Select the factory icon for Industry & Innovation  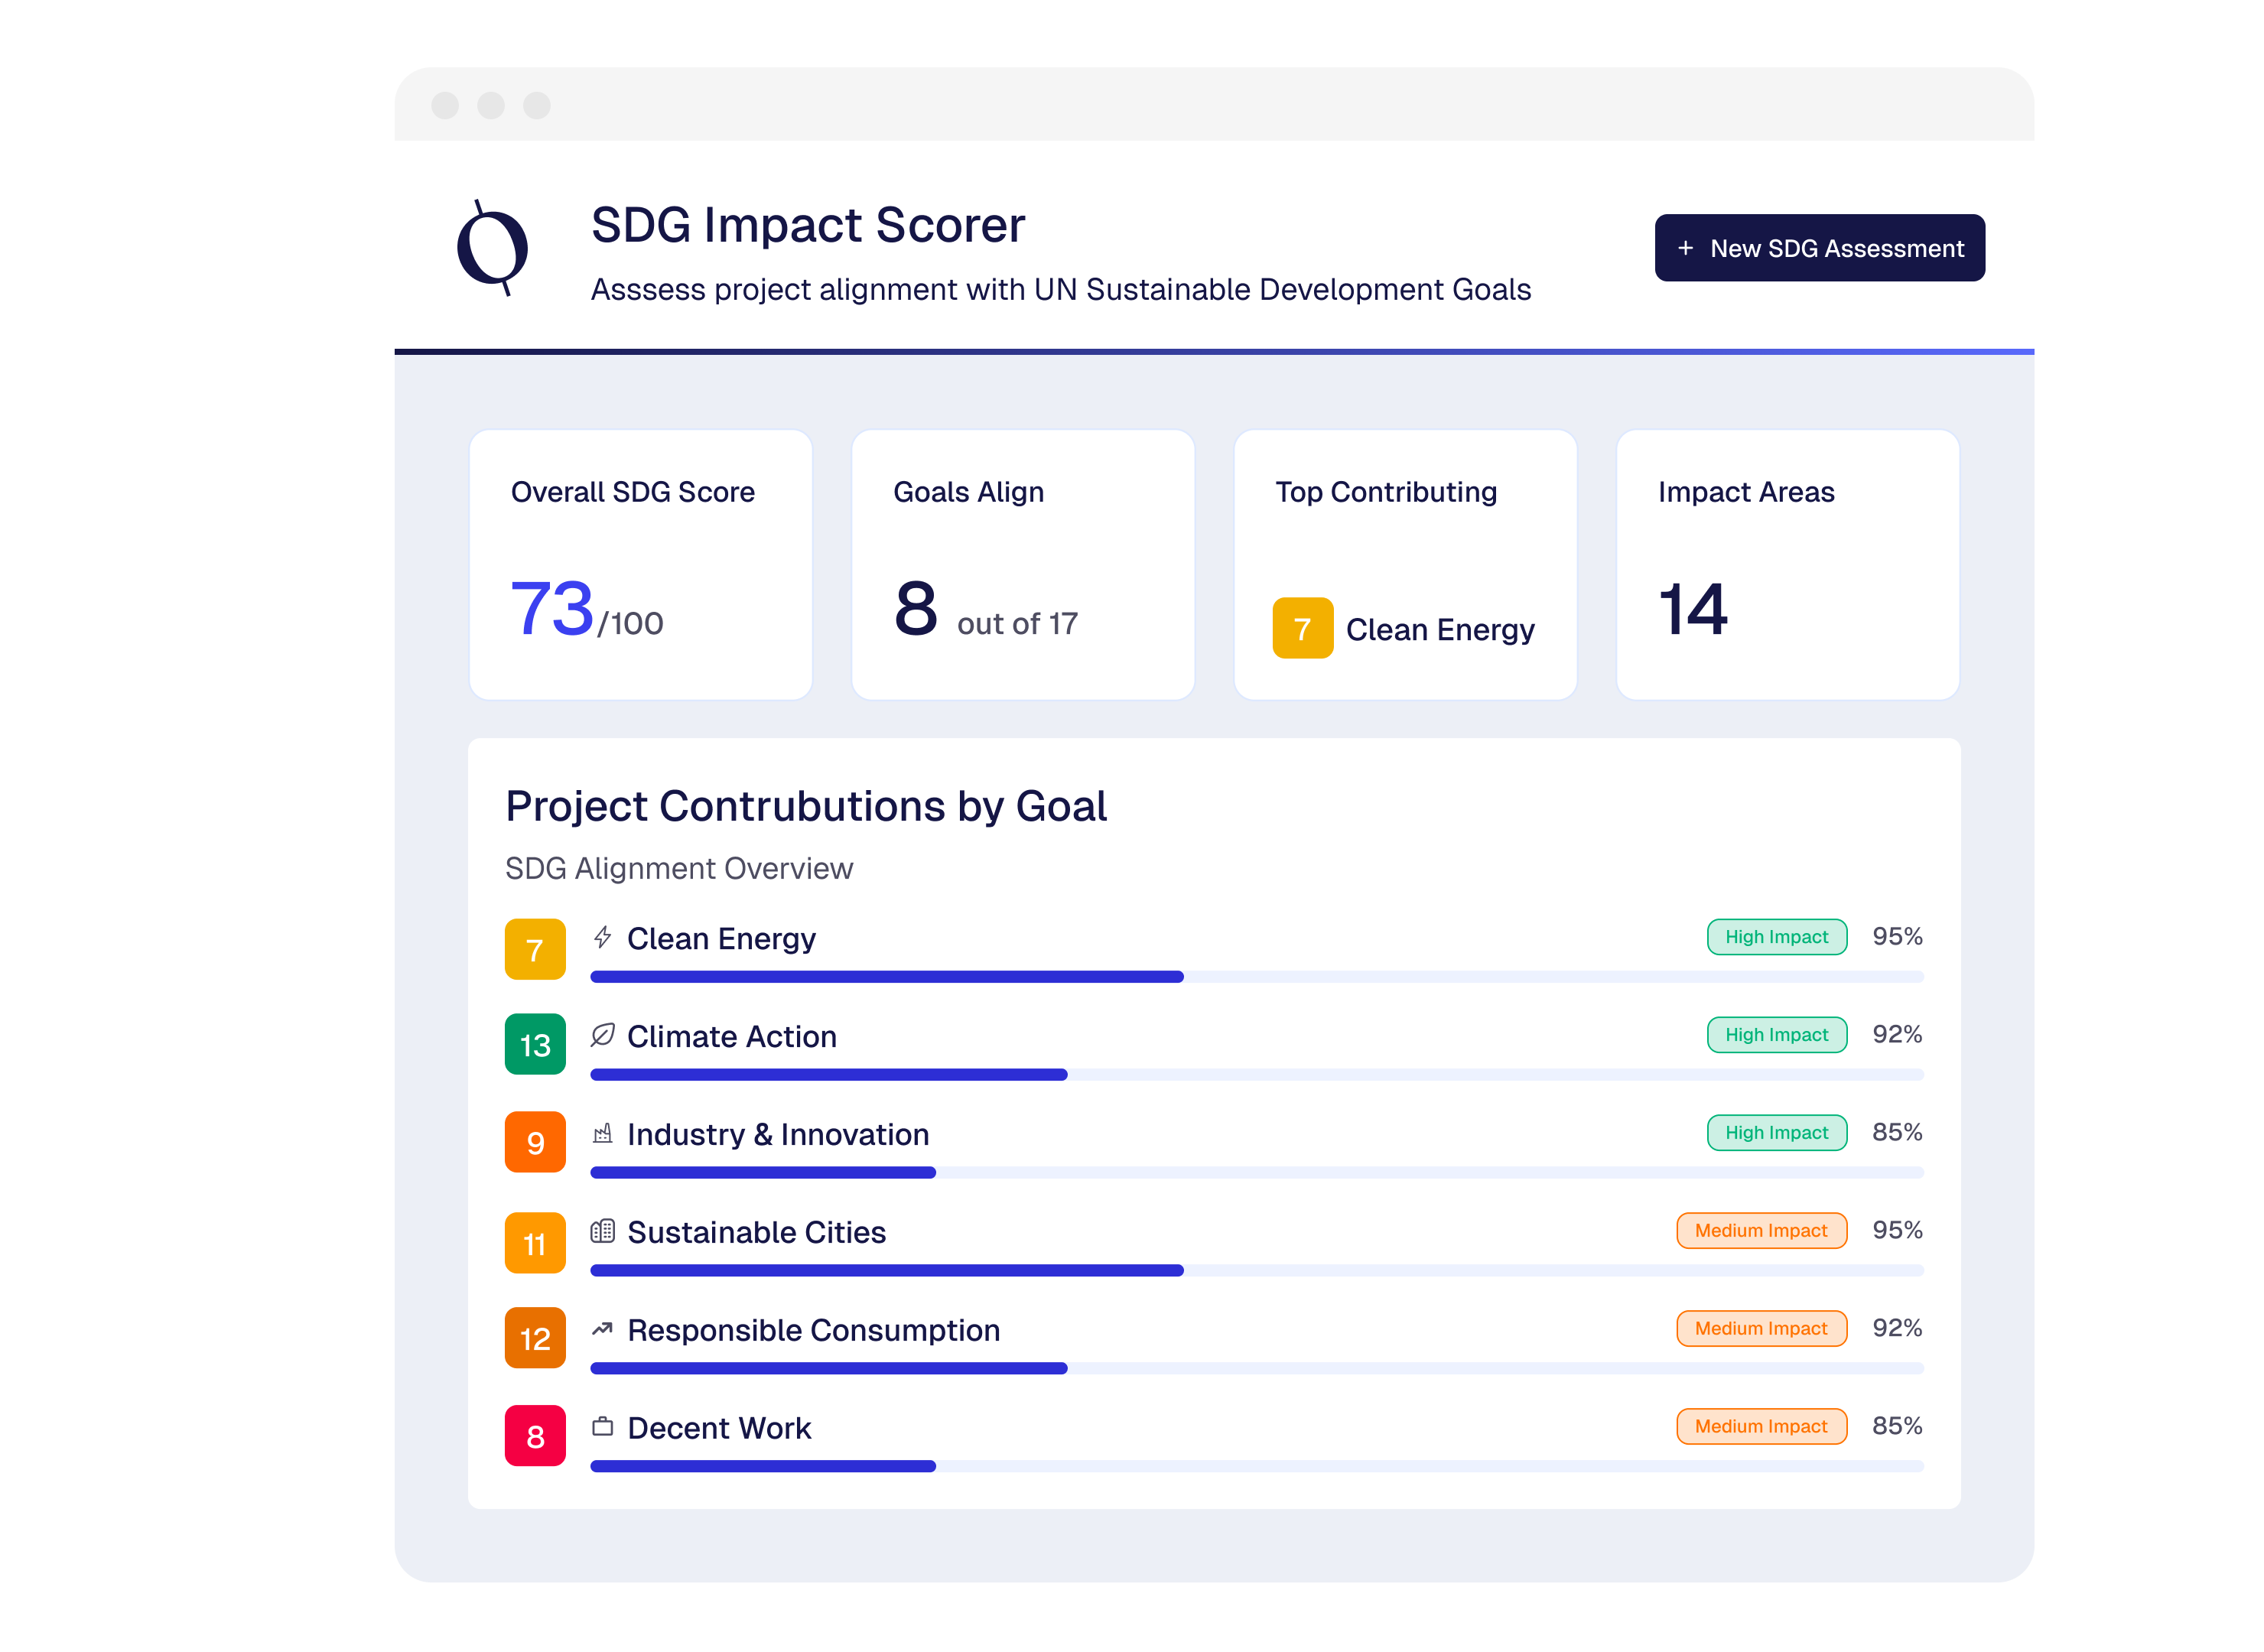click(x=602, y=1133)
